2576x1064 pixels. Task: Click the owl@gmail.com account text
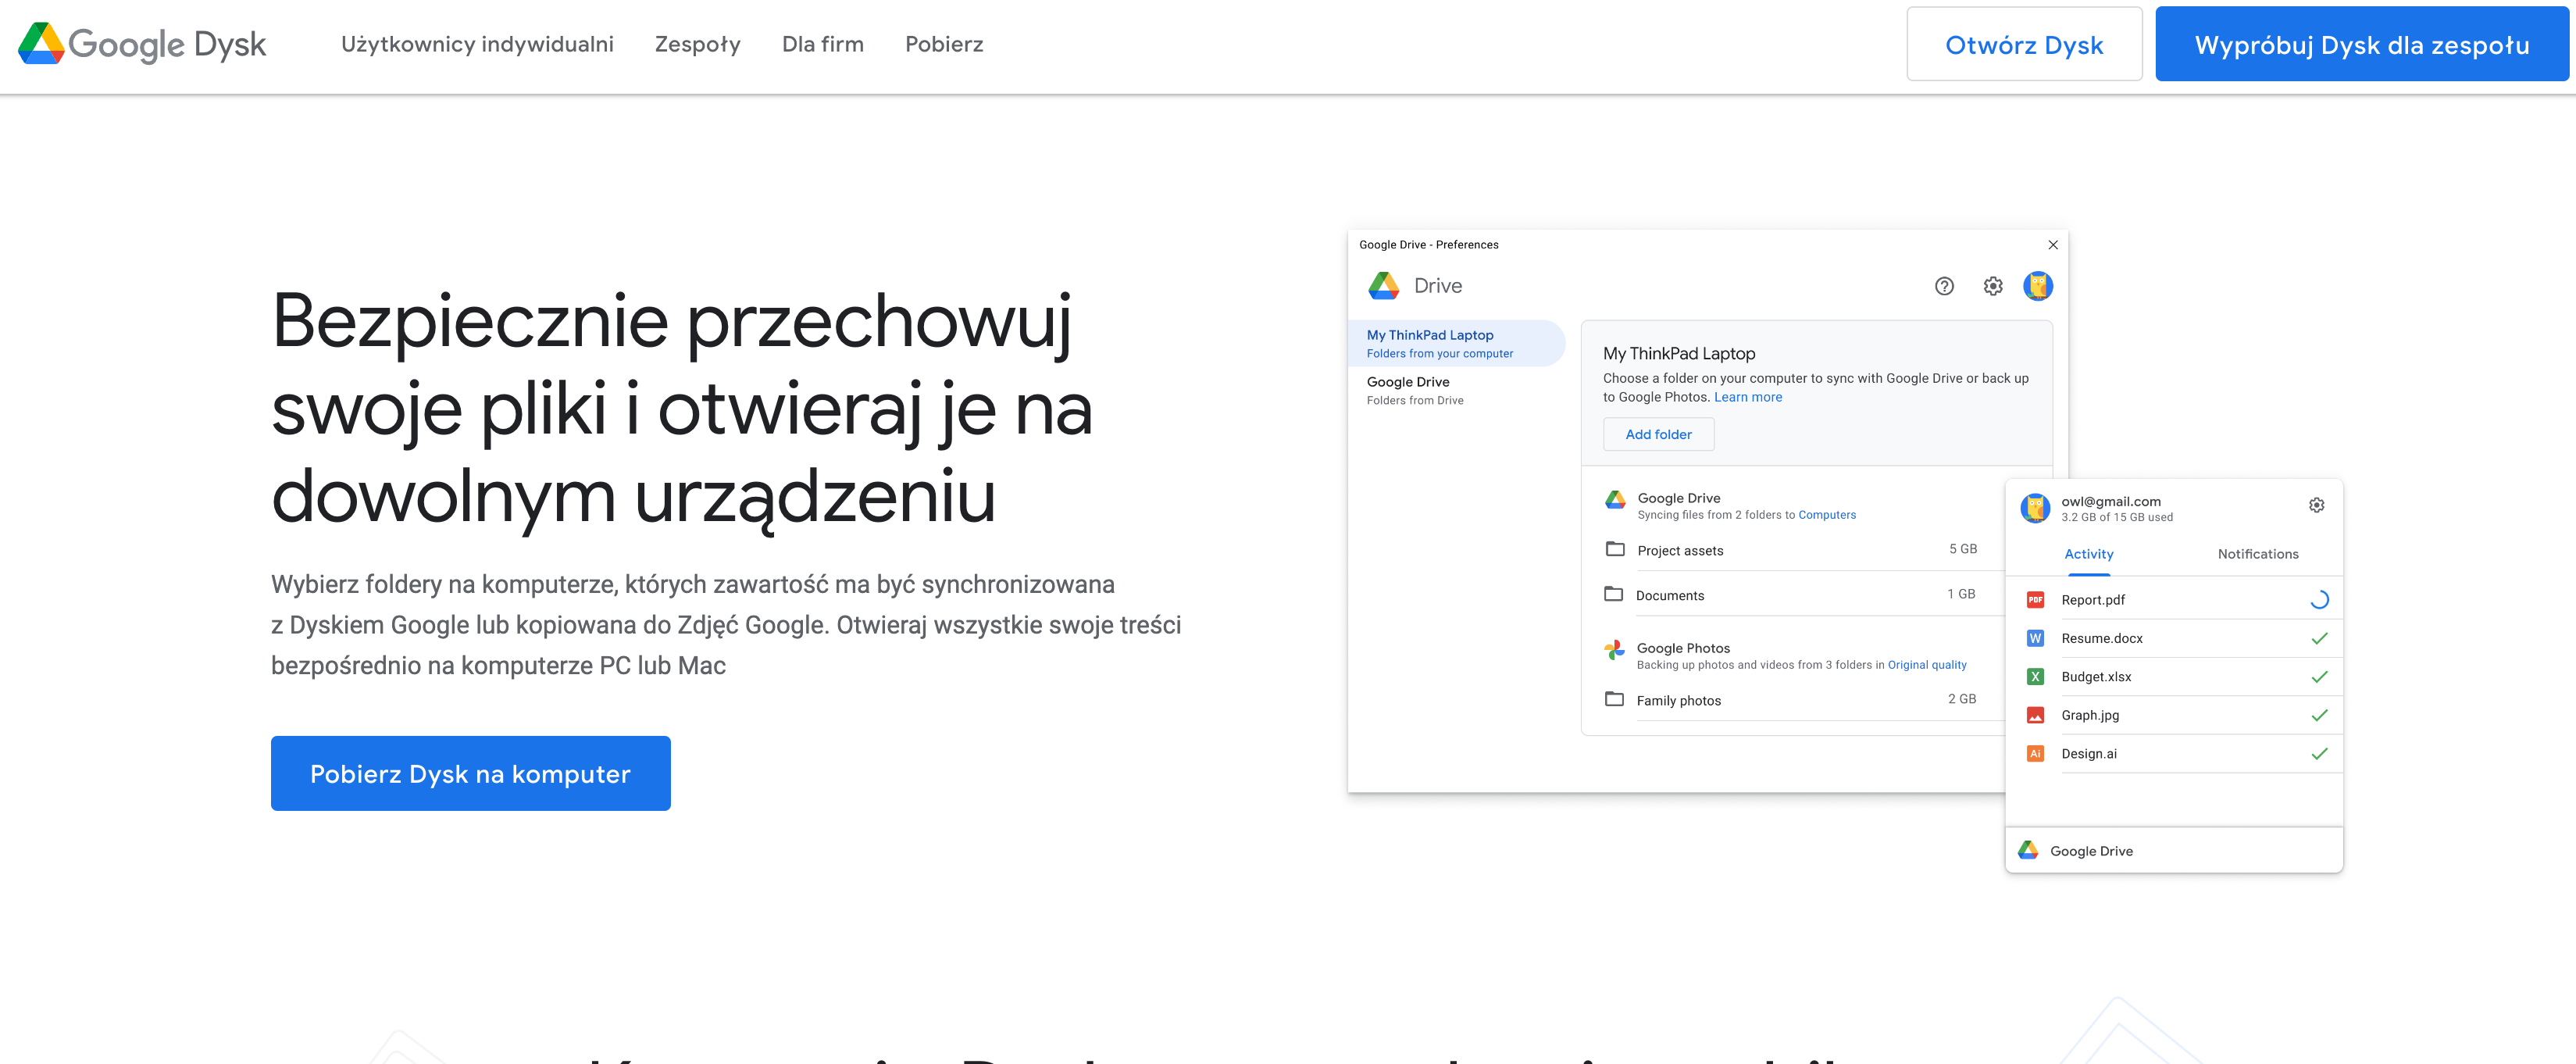(x=2110, y=501)
